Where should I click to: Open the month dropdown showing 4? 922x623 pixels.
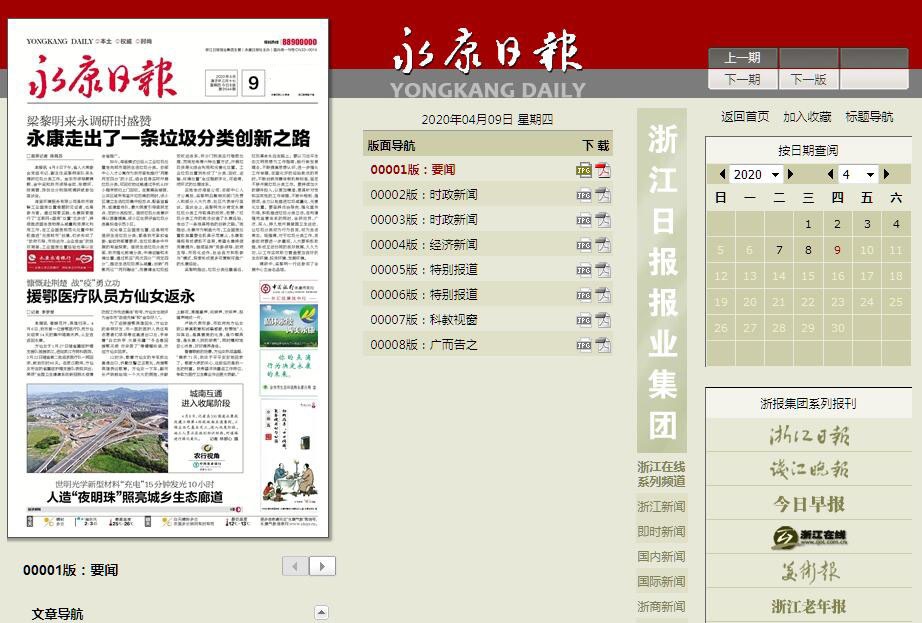[857, 175]
